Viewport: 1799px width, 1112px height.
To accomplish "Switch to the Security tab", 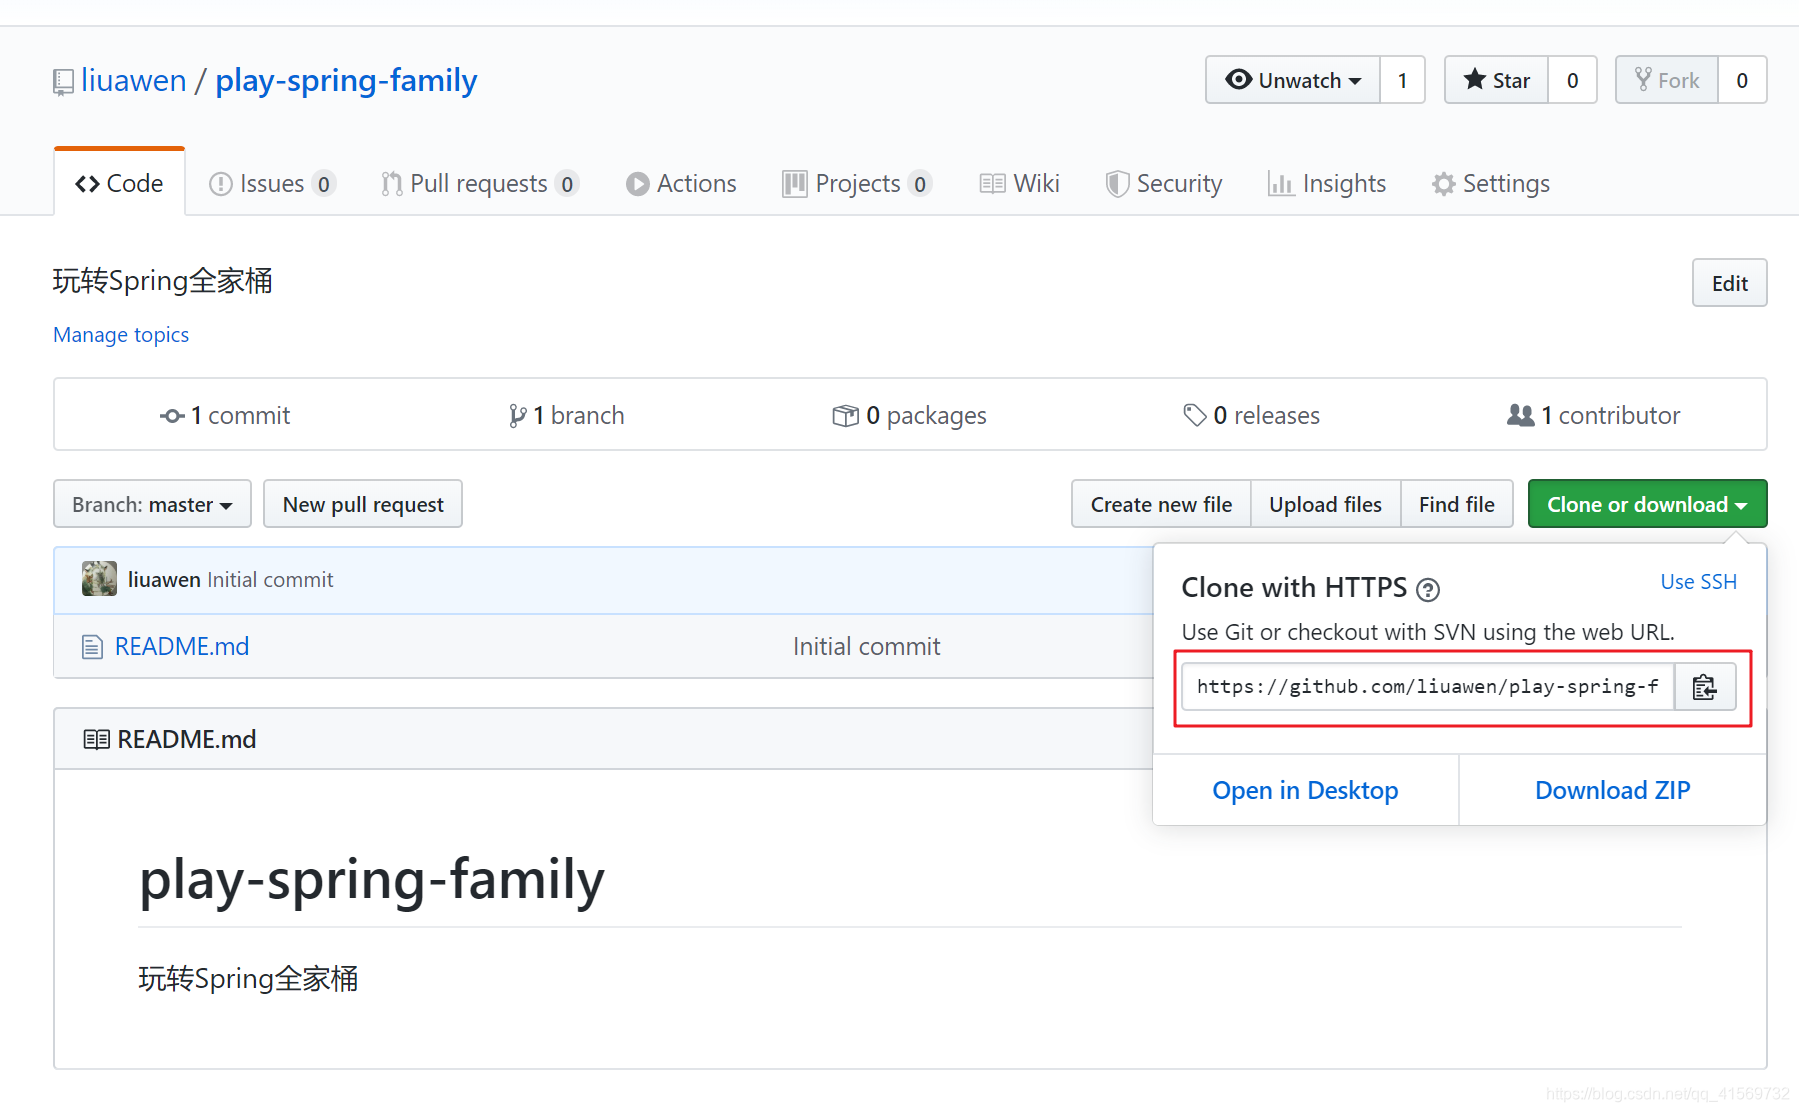I will click(1164, 184).
